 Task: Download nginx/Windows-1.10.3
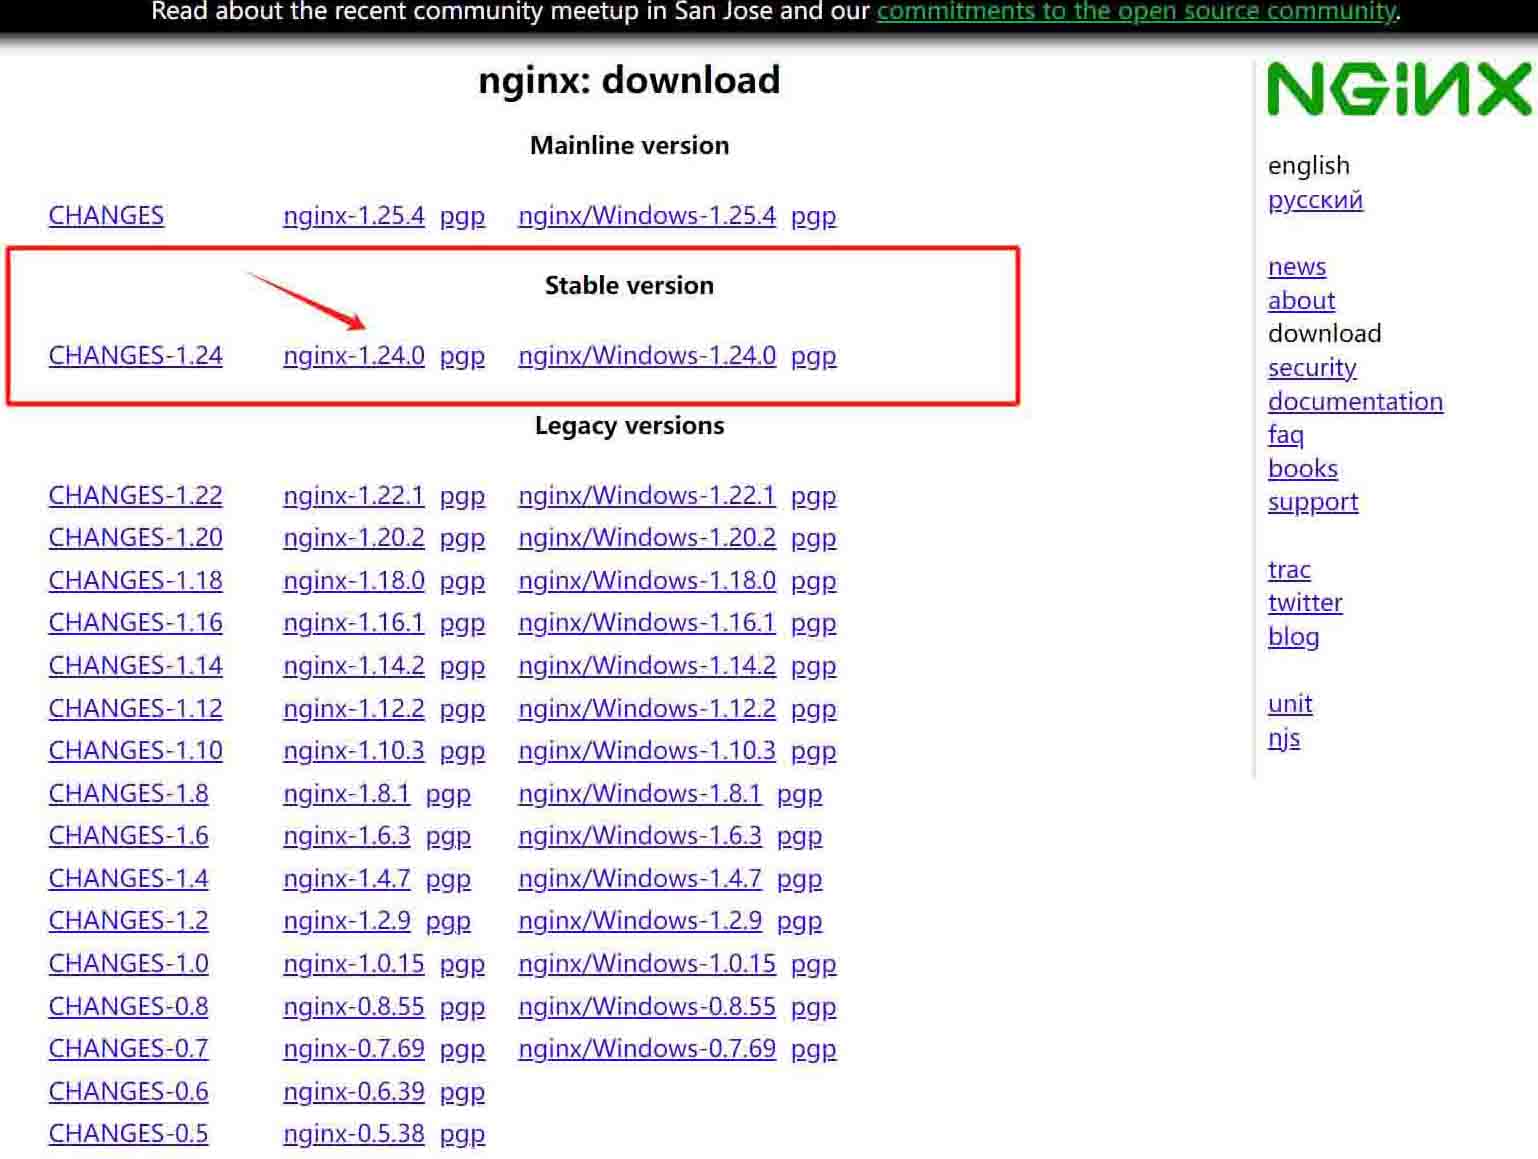647,751
